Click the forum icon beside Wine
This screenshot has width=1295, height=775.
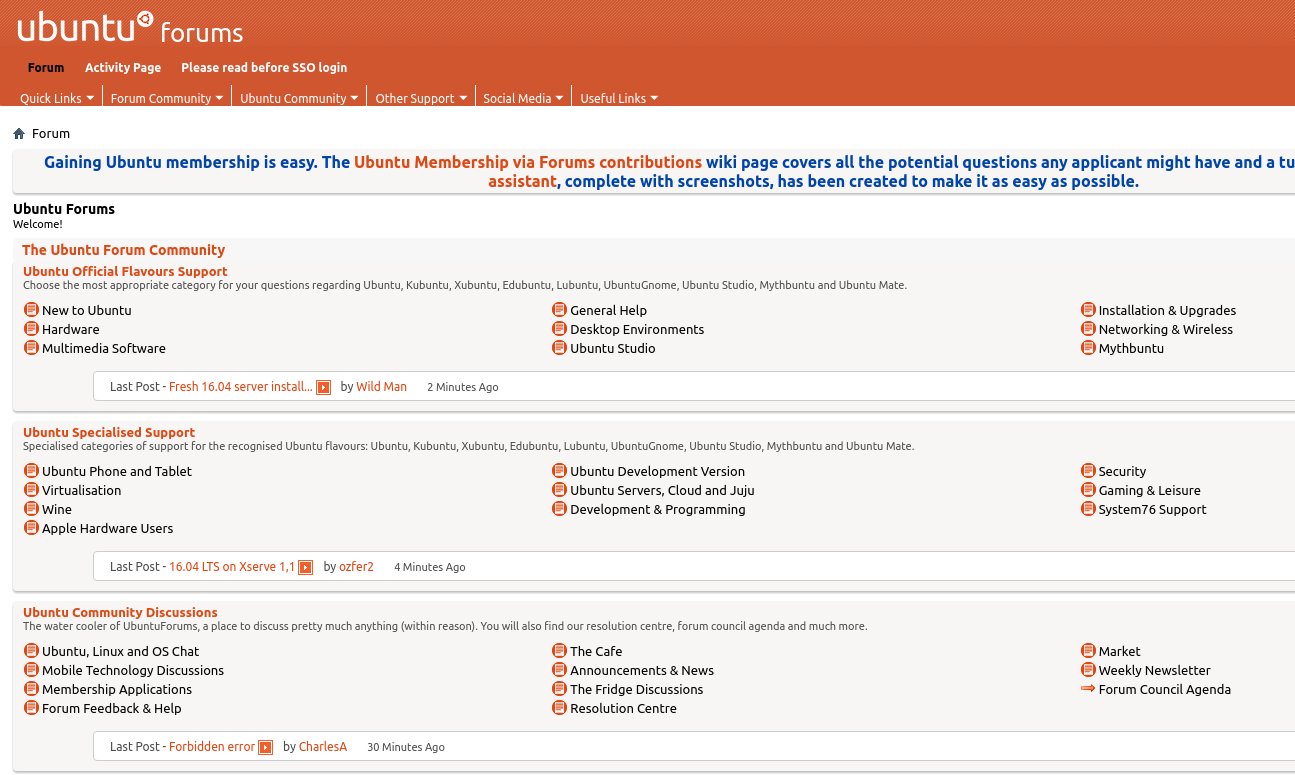pyautogui.click(x=31, y=509)
